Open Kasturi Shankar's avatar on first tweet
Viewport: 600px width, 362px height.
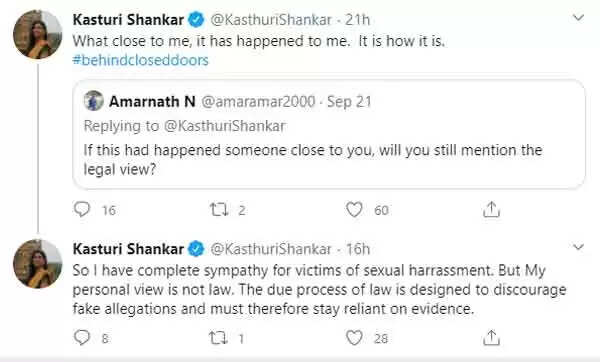point(38,34)
